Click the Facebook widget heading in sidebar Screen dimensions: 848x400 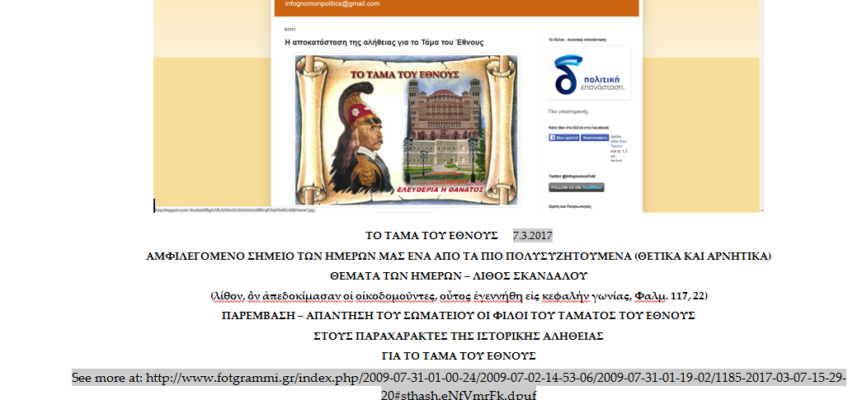point(579,128)
